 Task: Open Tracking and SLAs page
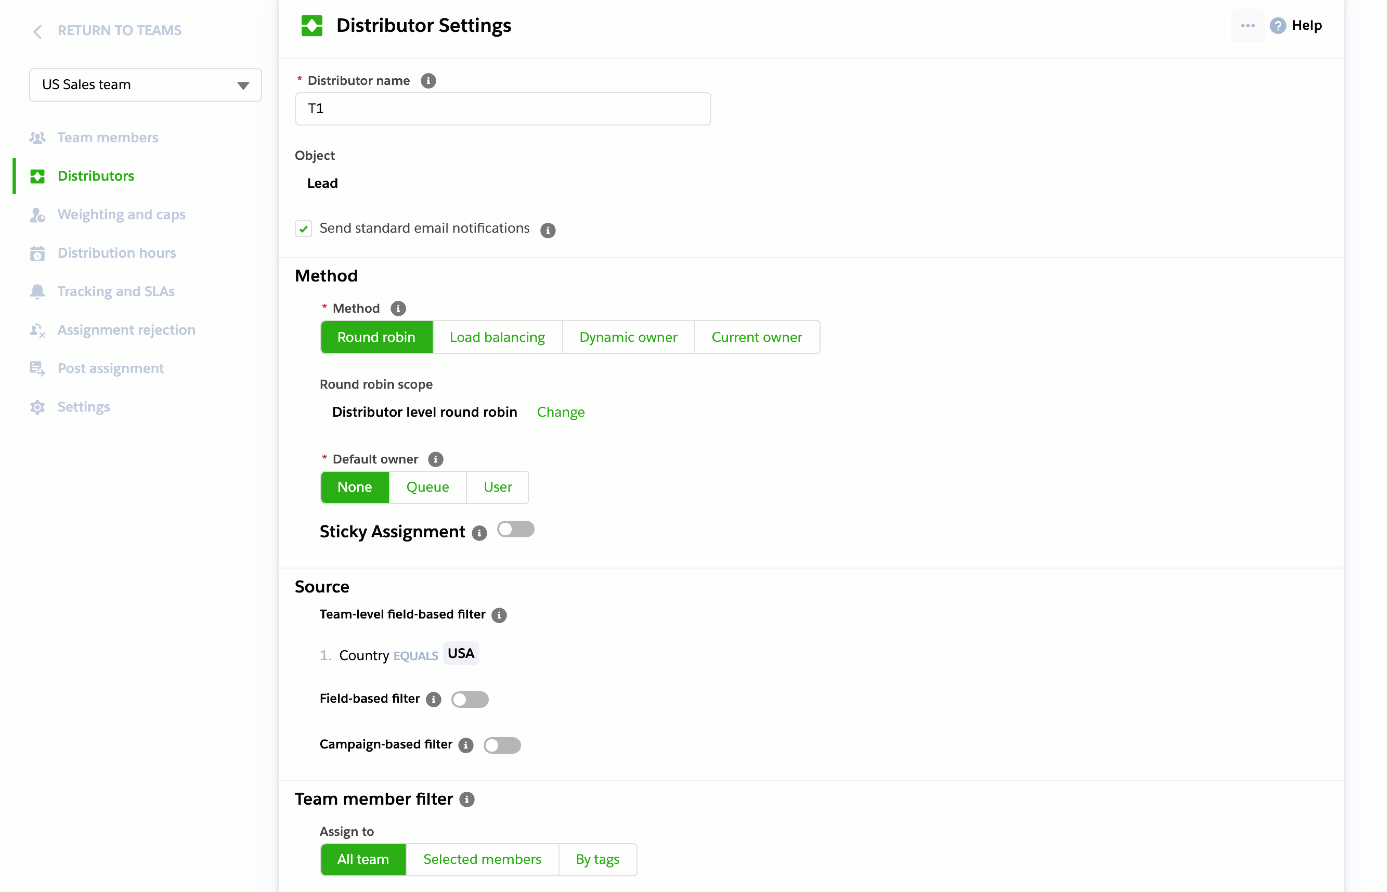[116, 292]
